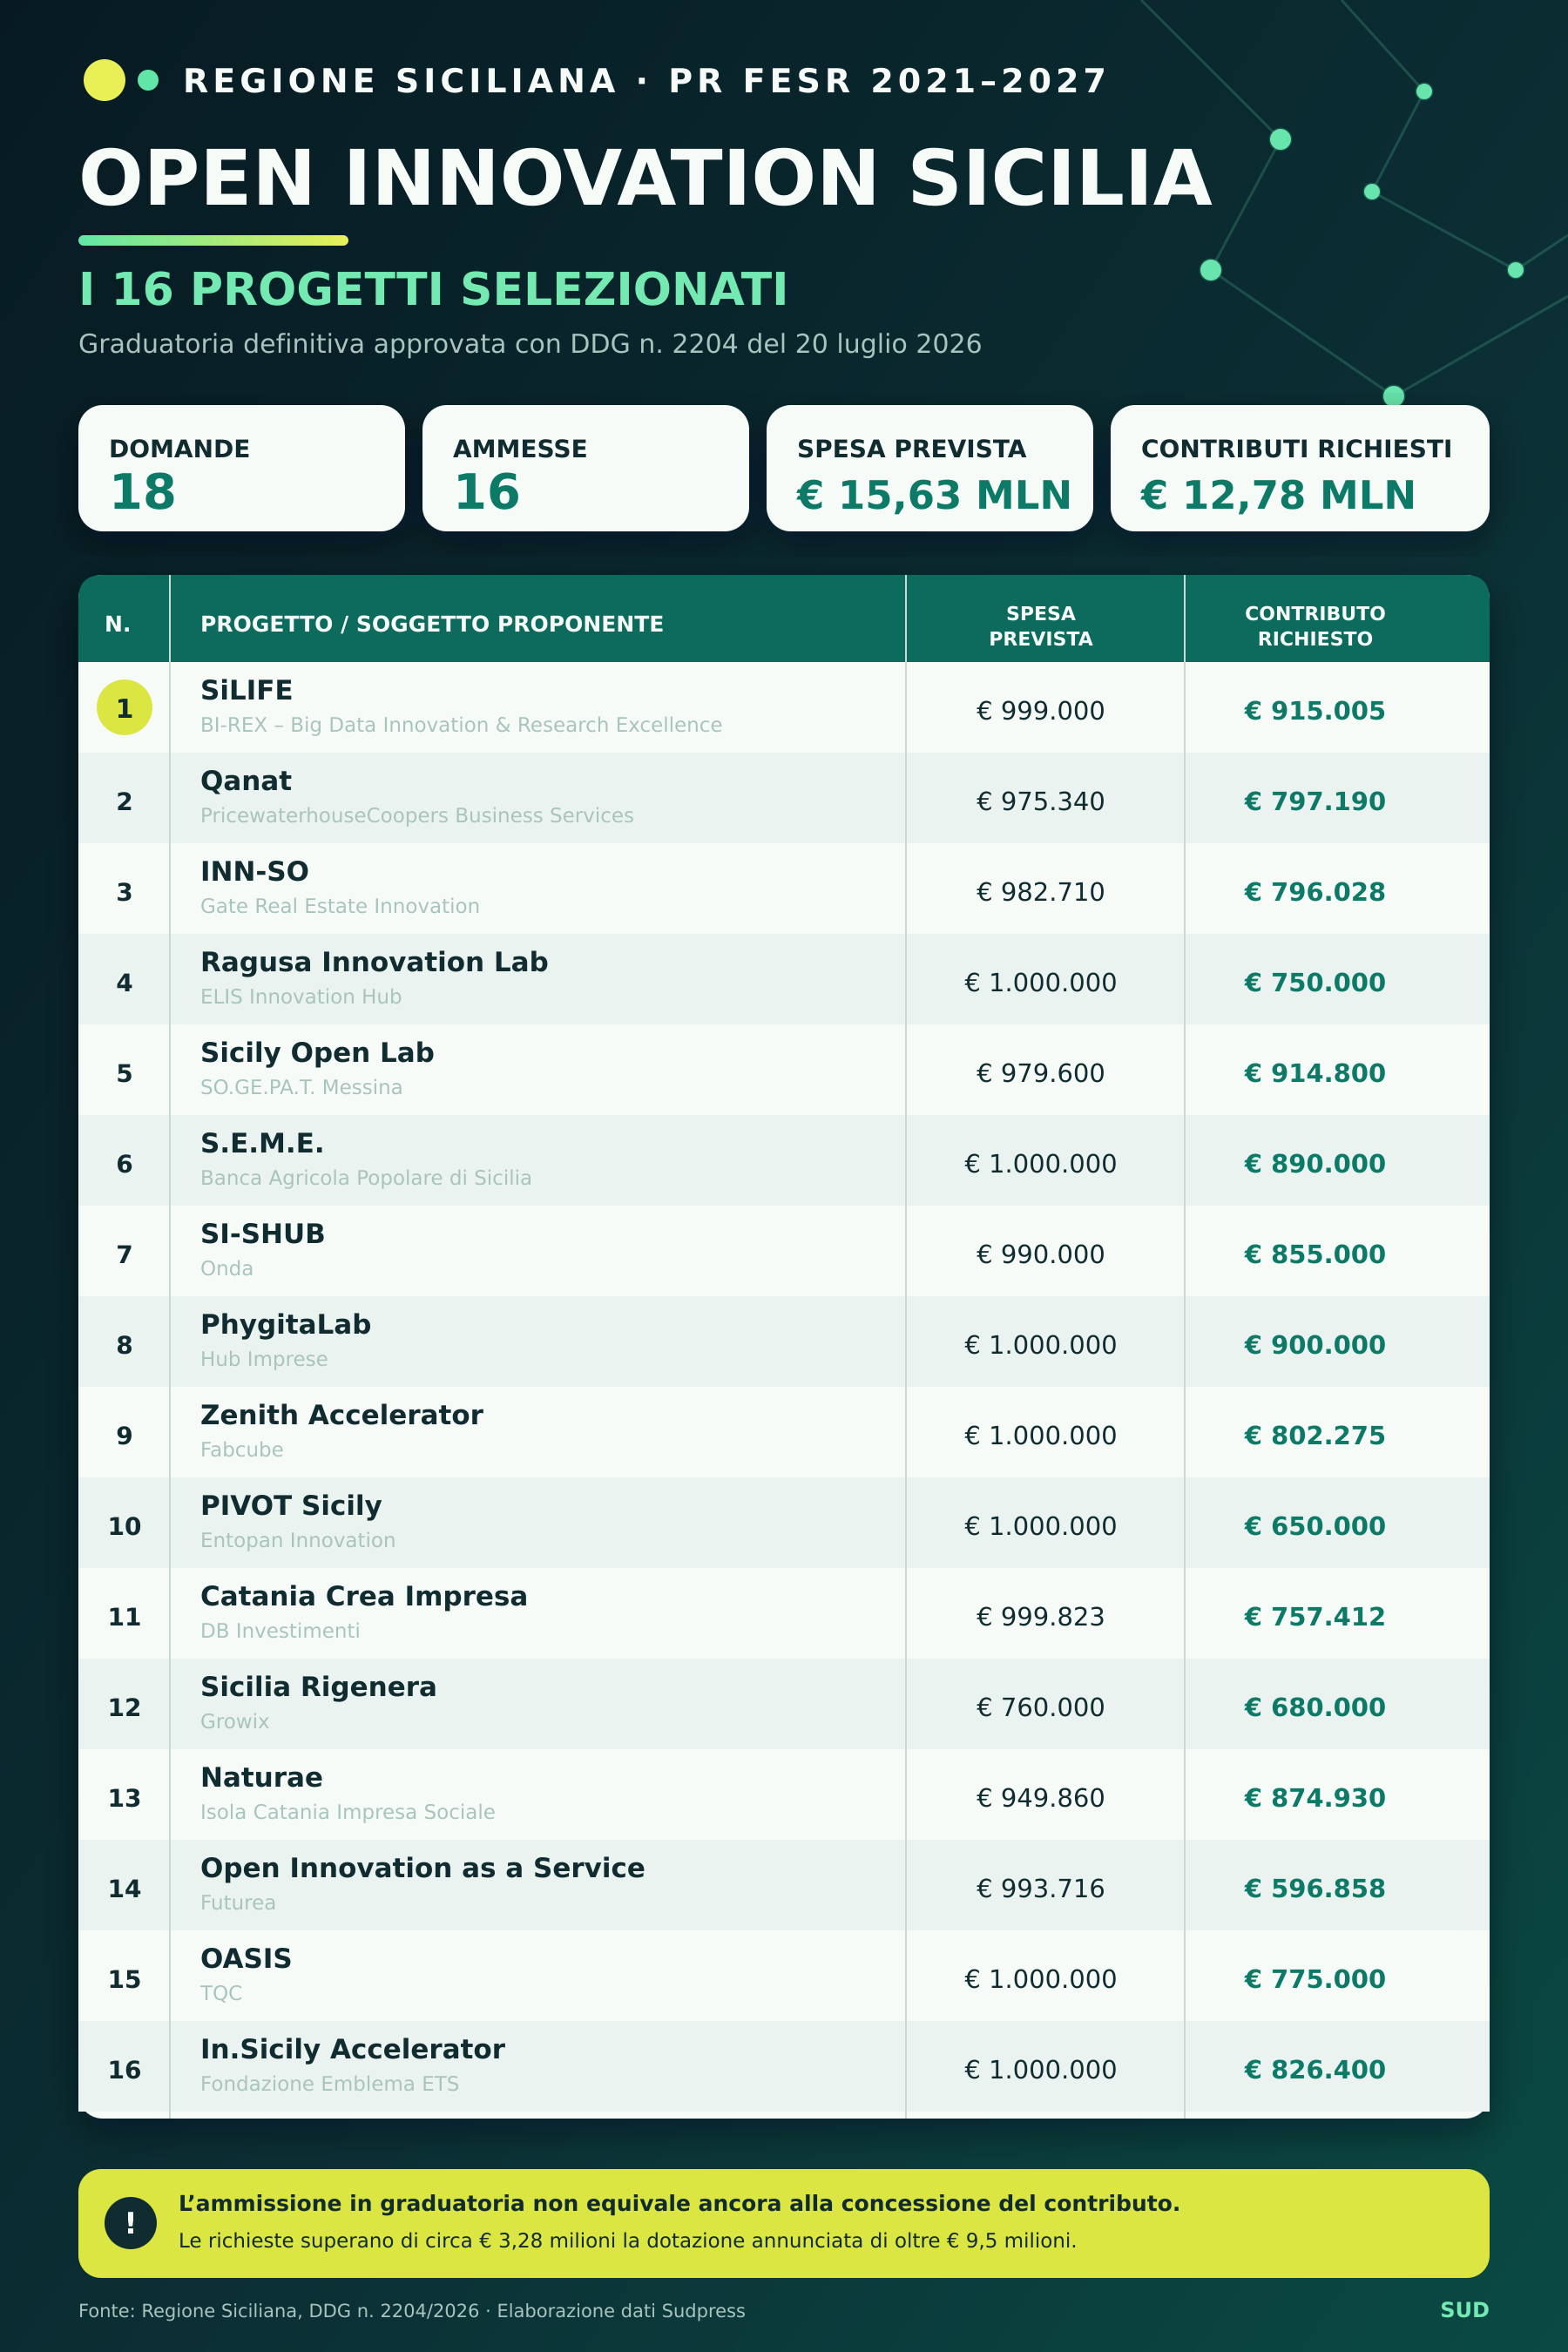Viewport: 1568px width, 2352px height.
Task: Click Hub Imprese text
Action: click(x=264, y=1359)
